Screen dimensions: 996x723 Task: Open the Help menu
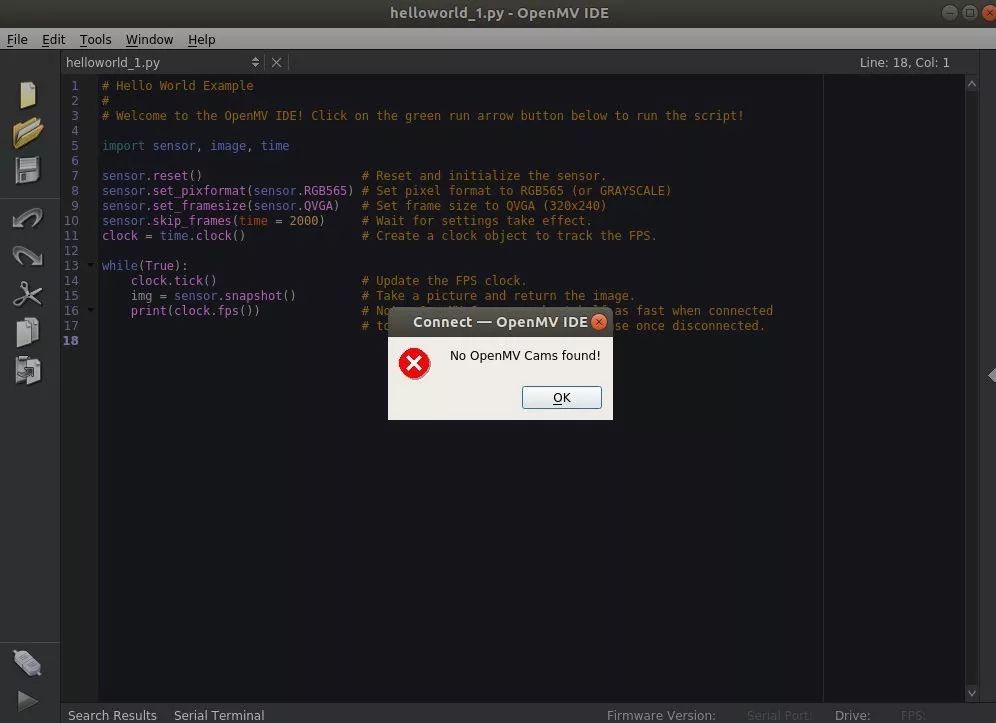tap(201, 39)
